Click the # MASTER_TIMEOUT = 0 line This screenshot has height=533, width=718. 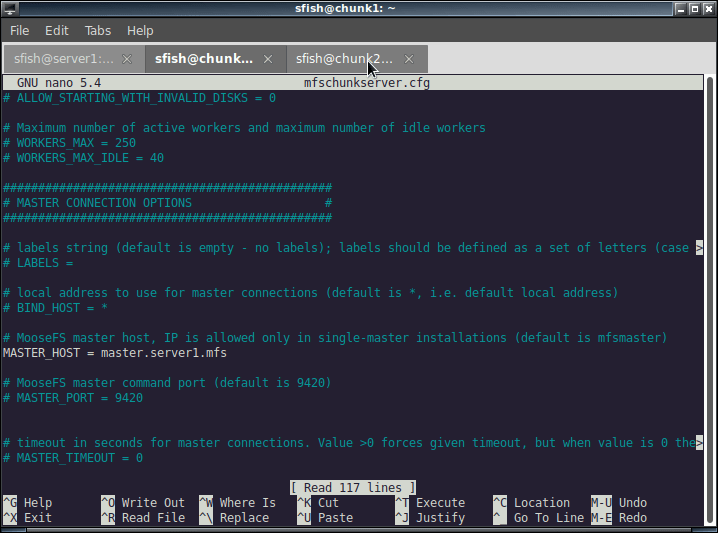73,458
